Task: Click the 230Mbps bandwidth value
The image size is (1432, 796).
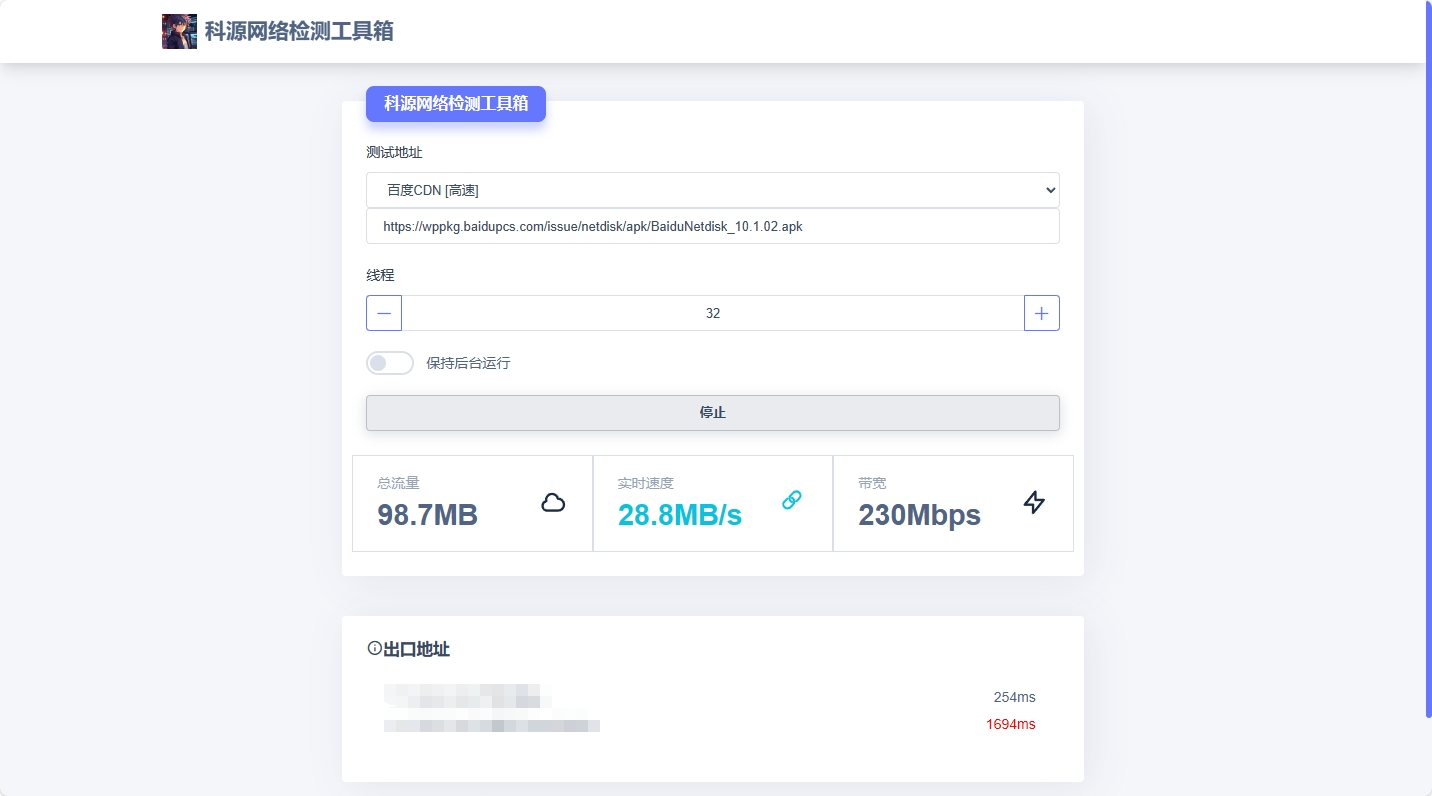Action: tap(920, 515)
